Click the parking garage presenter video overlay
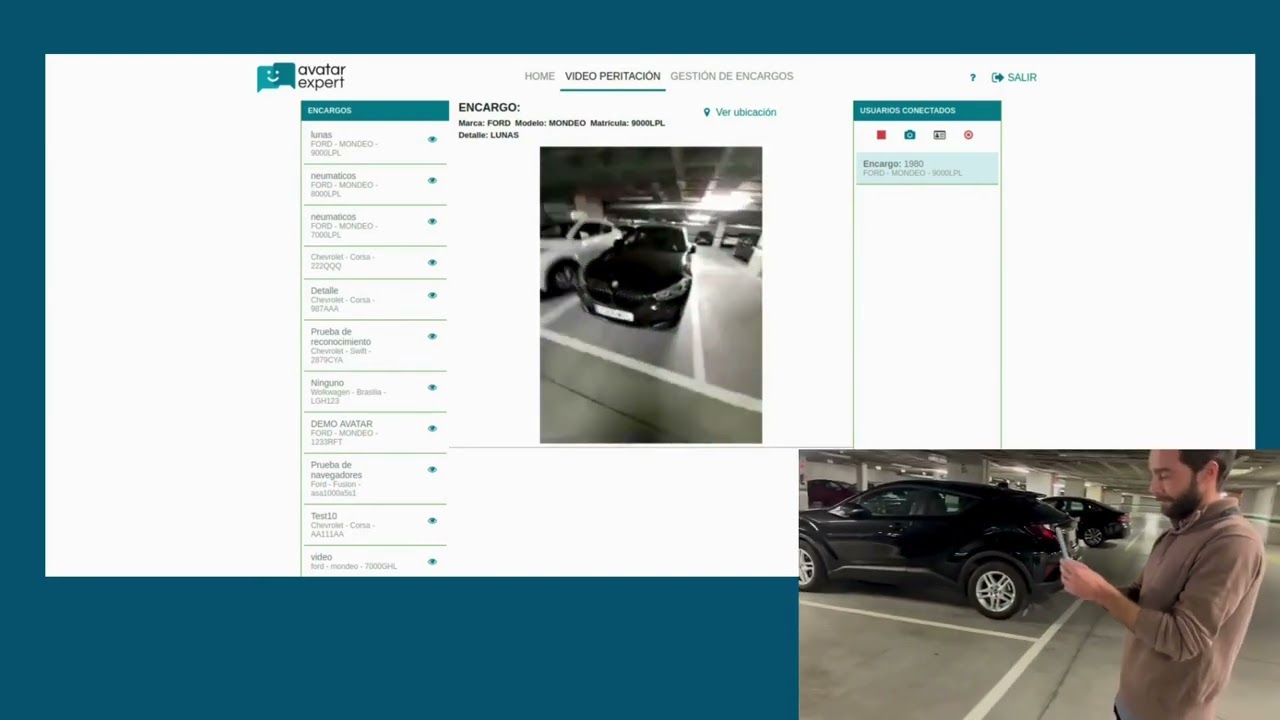This screenshot has height=720, width=1280. (x=1039, y=585)
